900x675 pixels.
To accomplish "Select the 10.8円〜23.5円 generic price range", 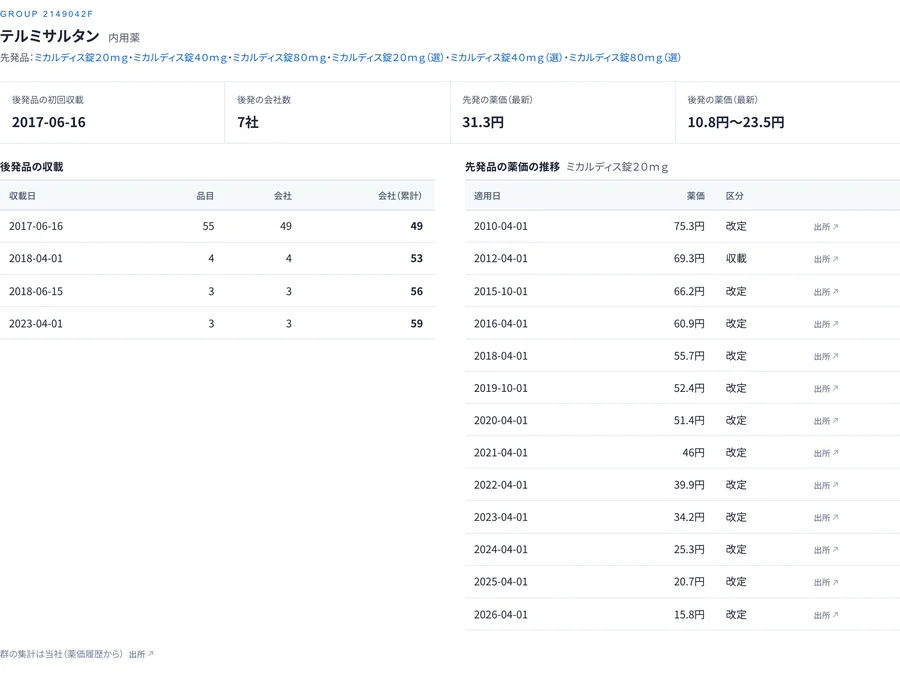I will 736,122.
